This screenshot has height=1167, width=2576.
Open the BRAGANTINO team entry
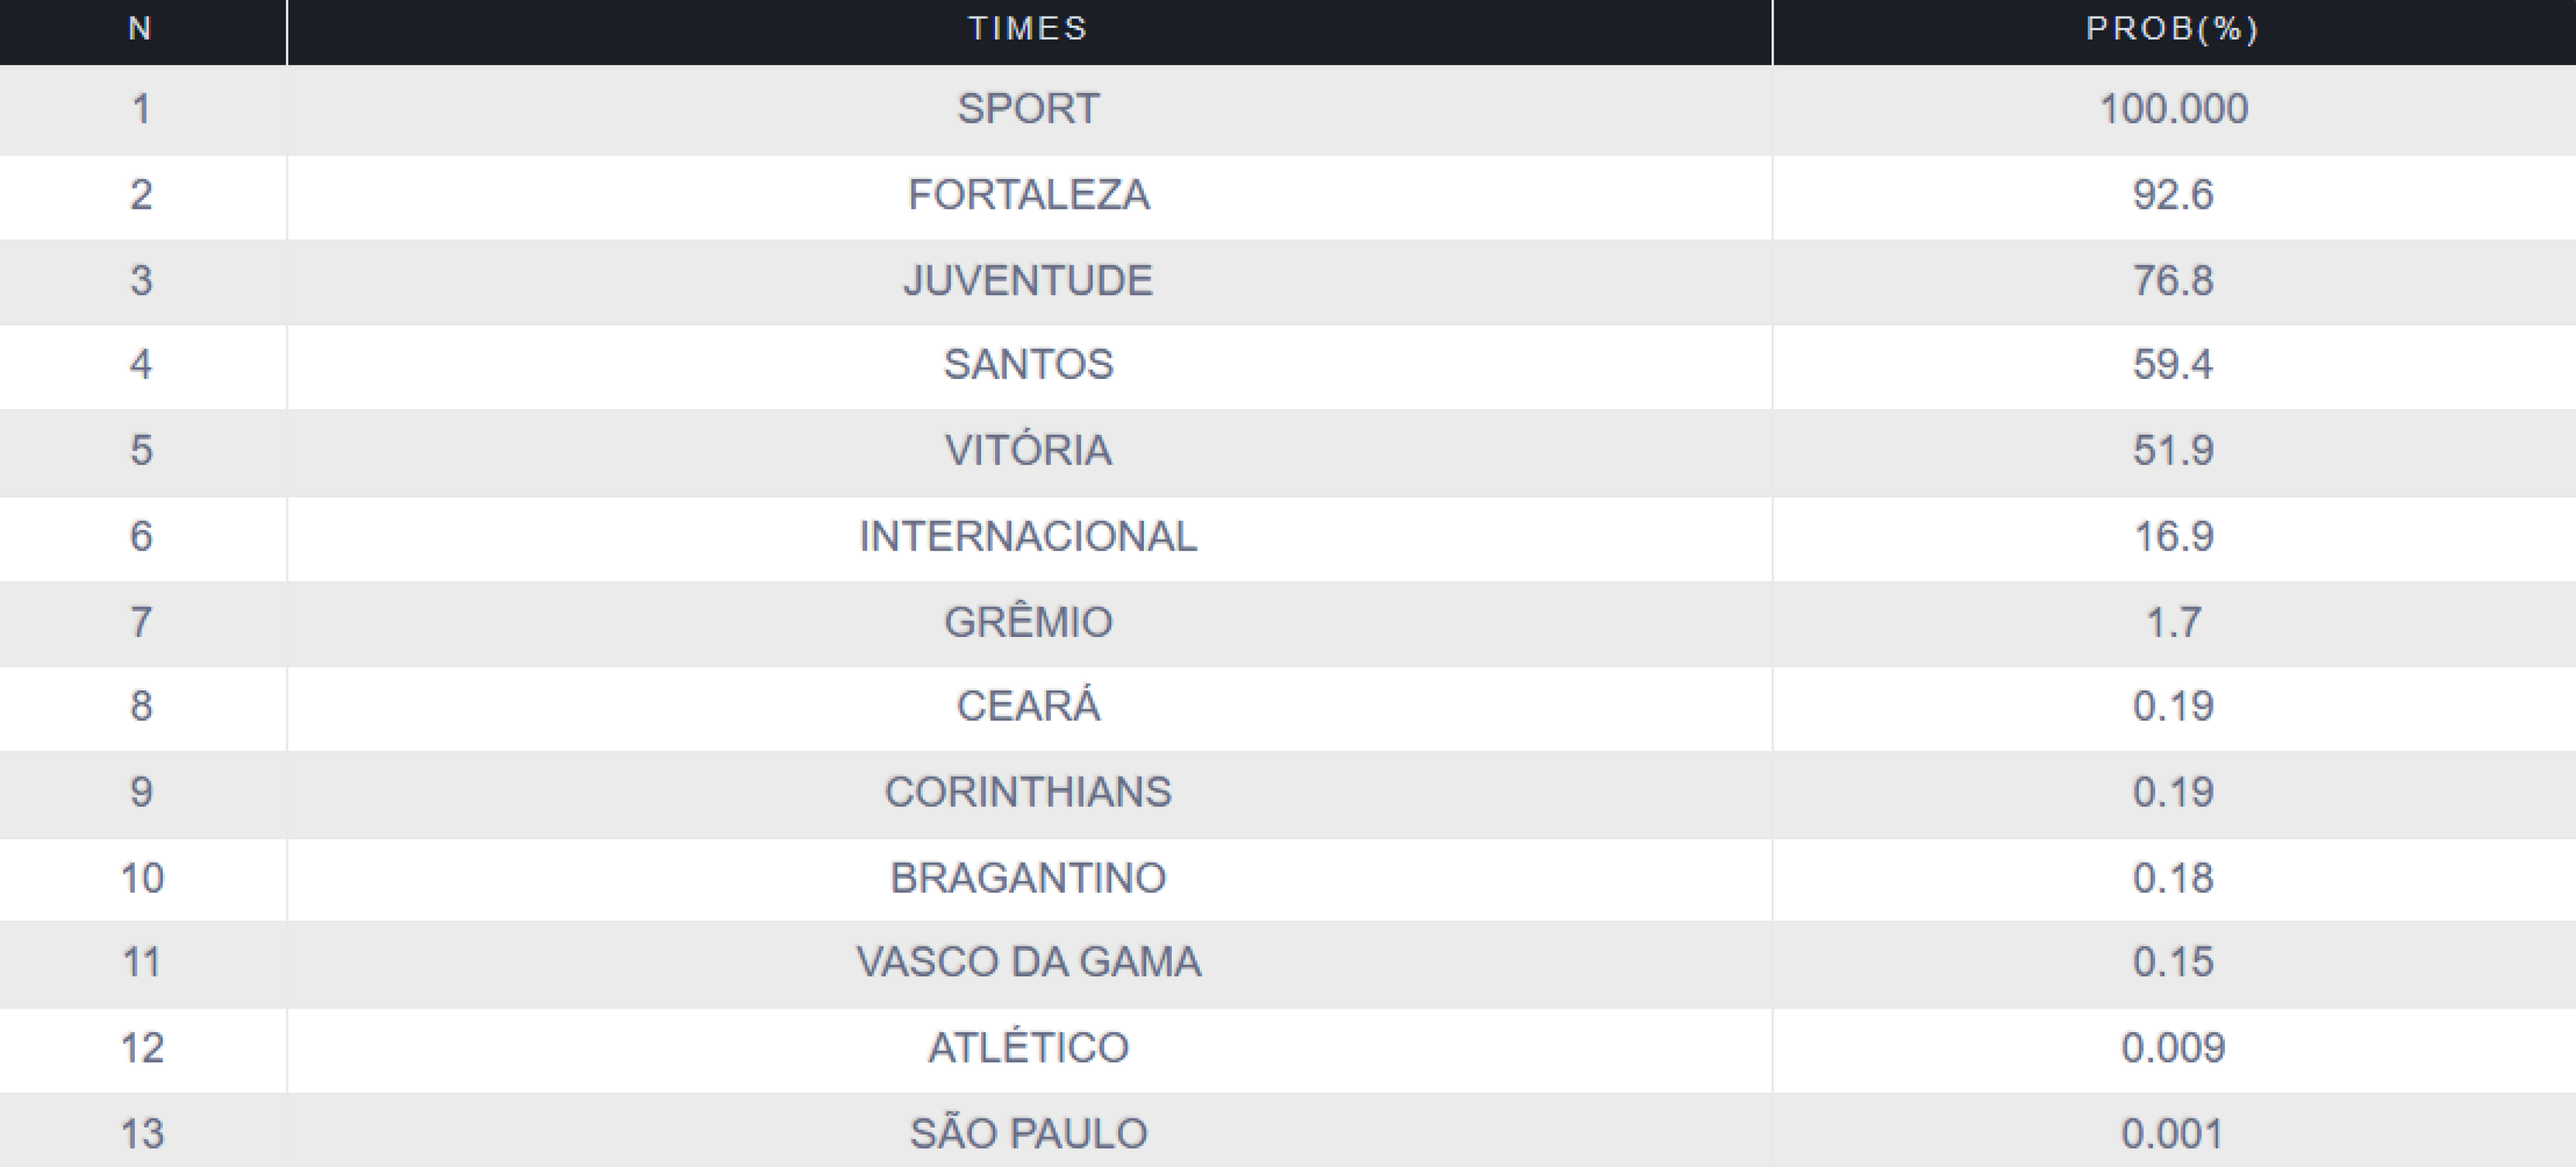[x=1028, y=878]
